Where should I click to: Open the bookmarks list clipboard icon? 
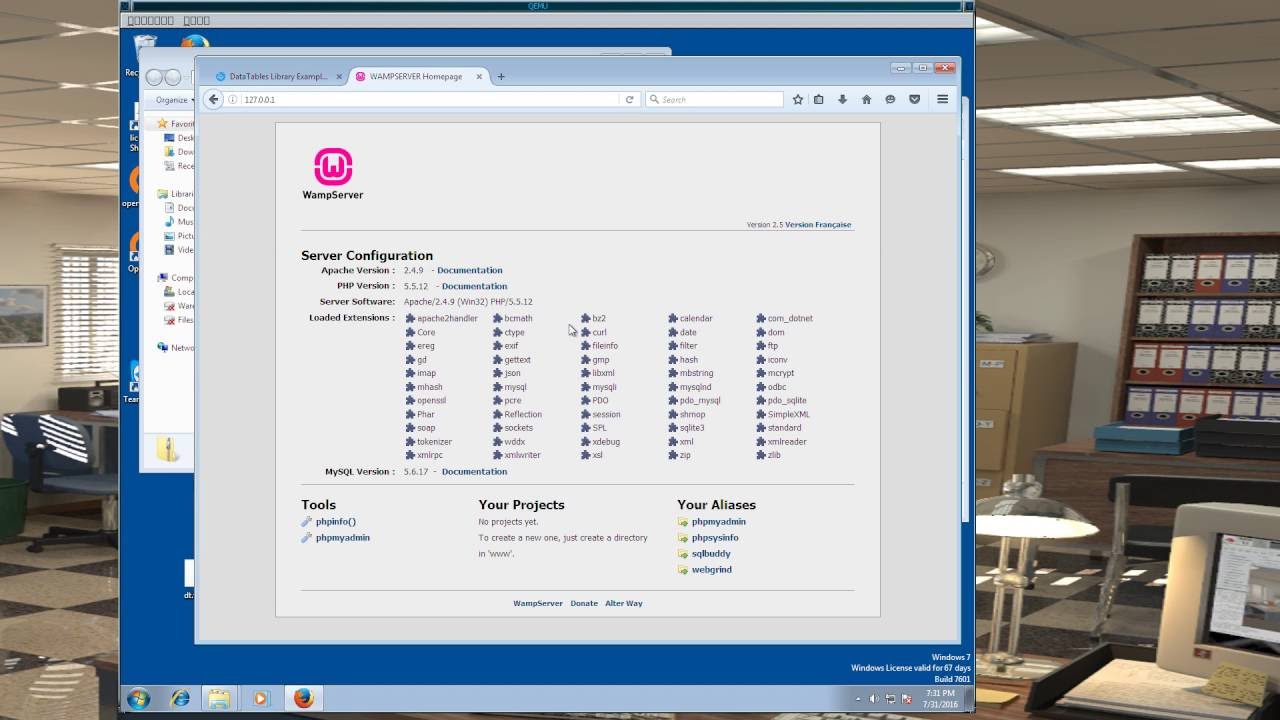819,99
